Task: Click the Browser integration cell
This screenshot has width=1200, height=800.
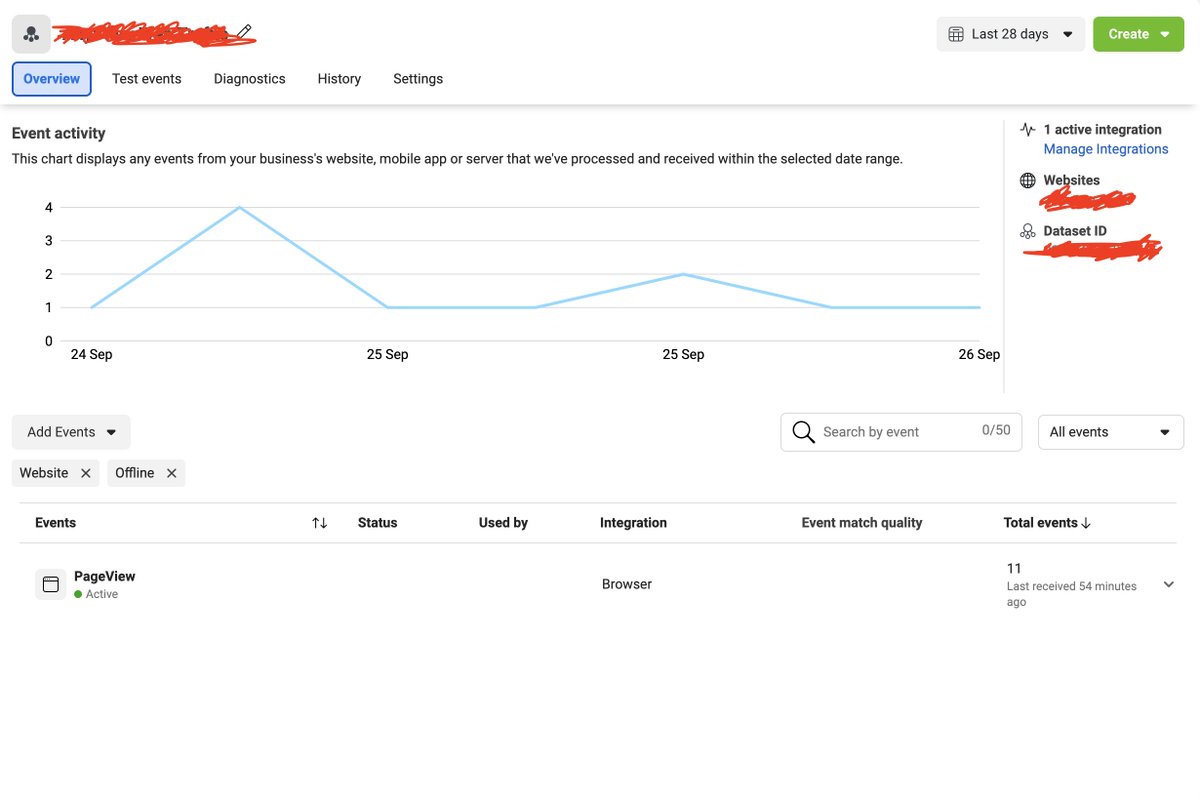Action: click(x=627, y=584)
